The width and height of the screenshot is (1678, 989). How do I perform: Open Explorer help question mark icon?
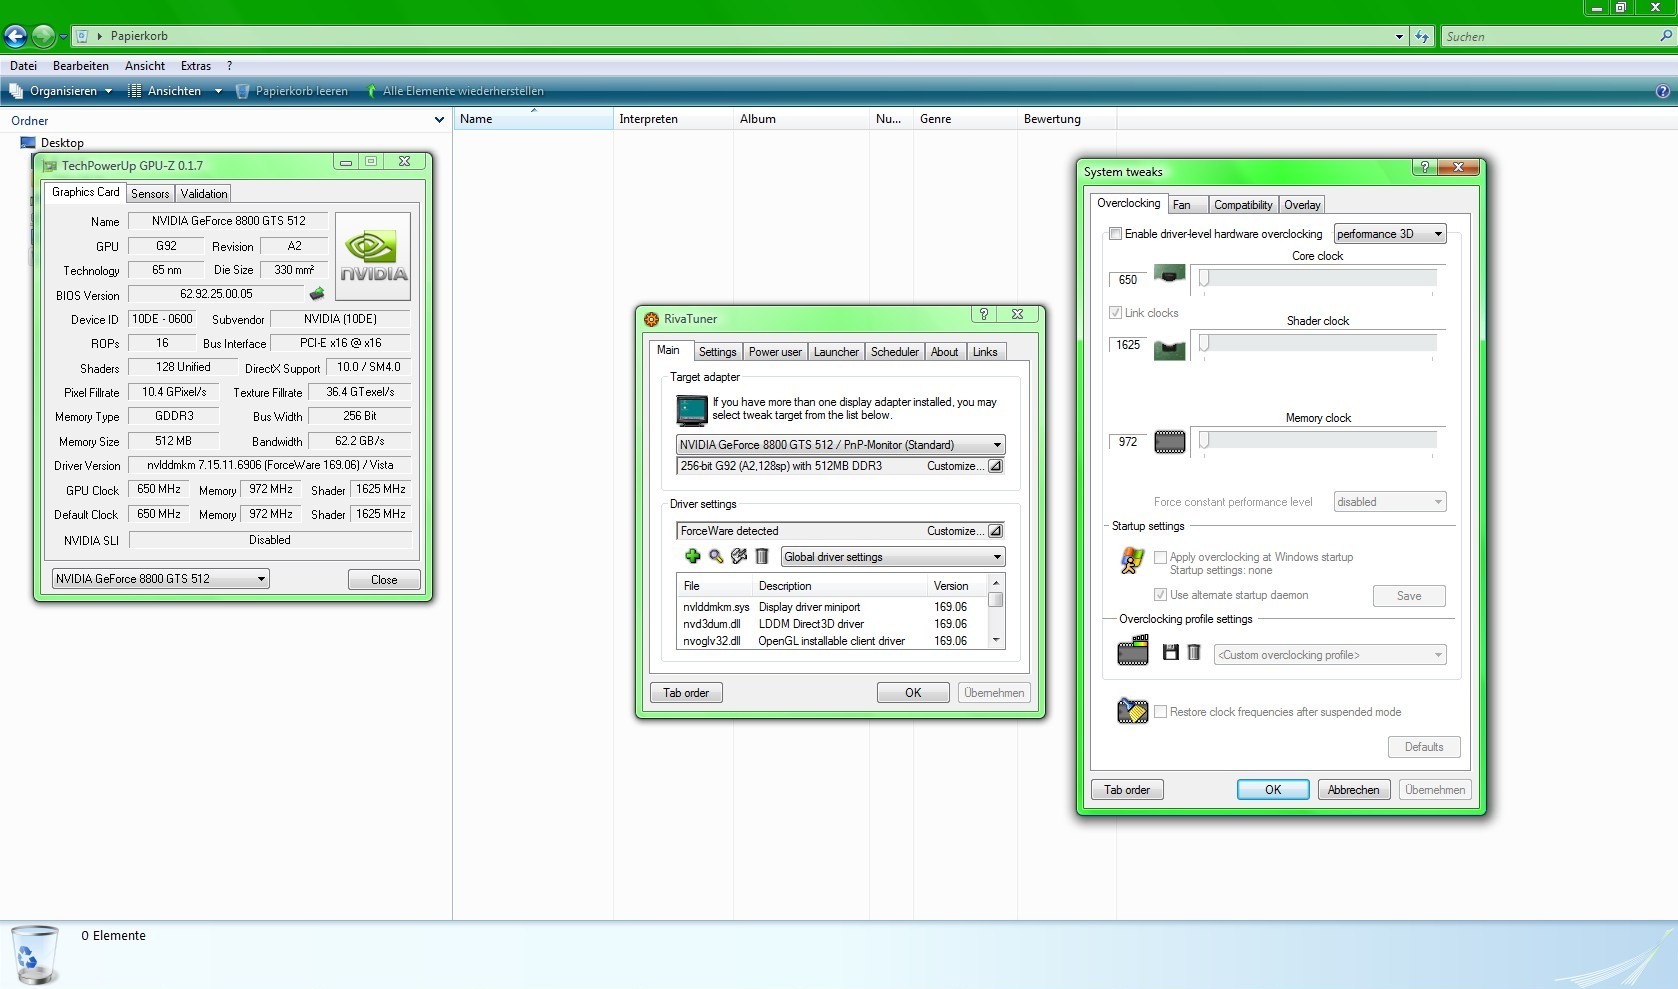pyautogui.click(x=1663, y=91)
